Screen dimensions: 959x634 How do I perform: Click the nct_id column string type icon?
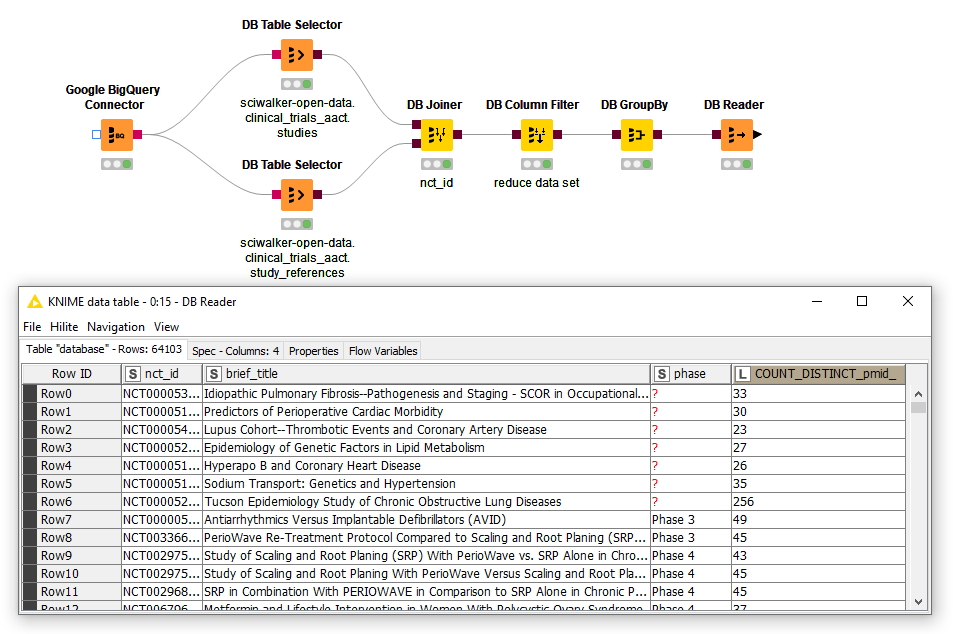coord(133,374)
